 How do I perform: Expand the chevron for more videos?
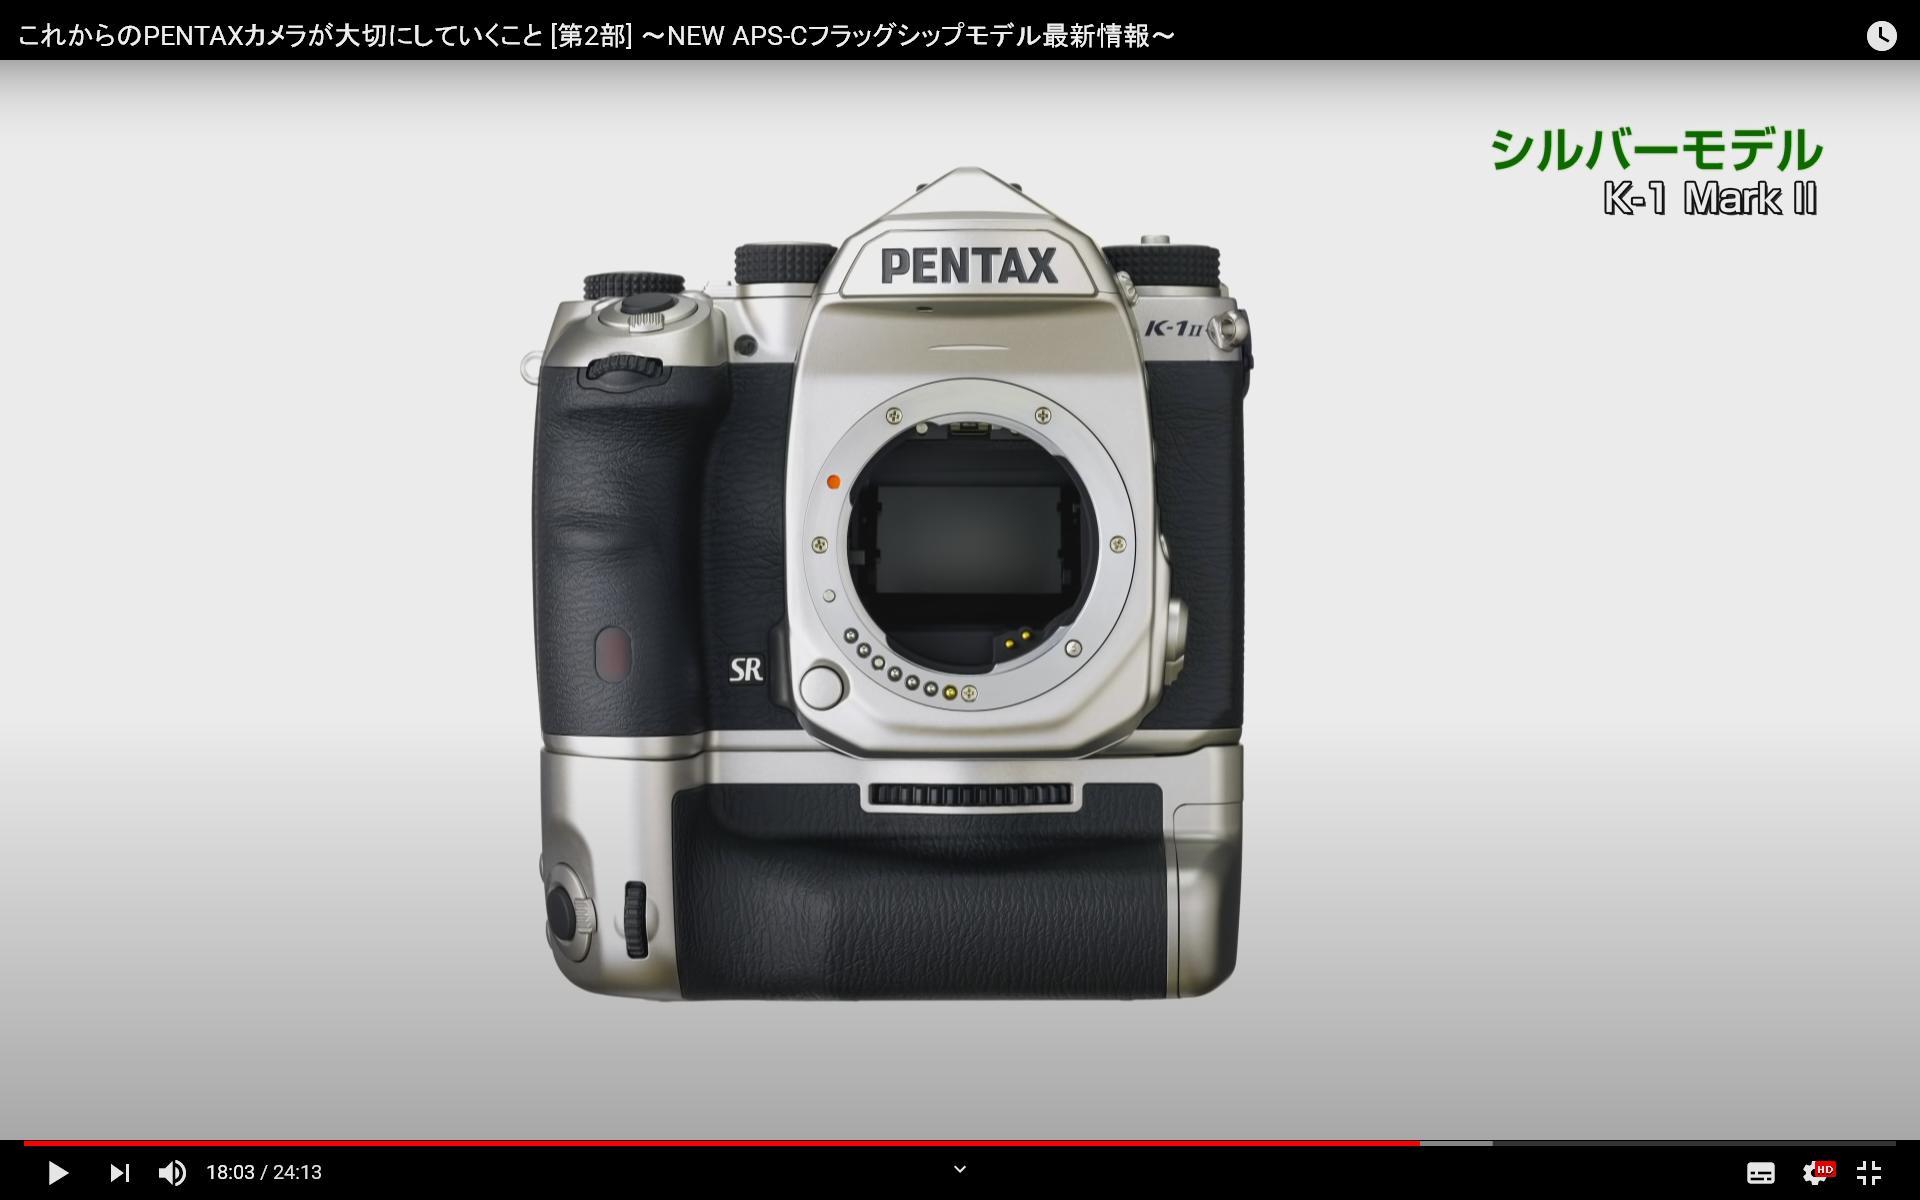[x=960, y=1168]
